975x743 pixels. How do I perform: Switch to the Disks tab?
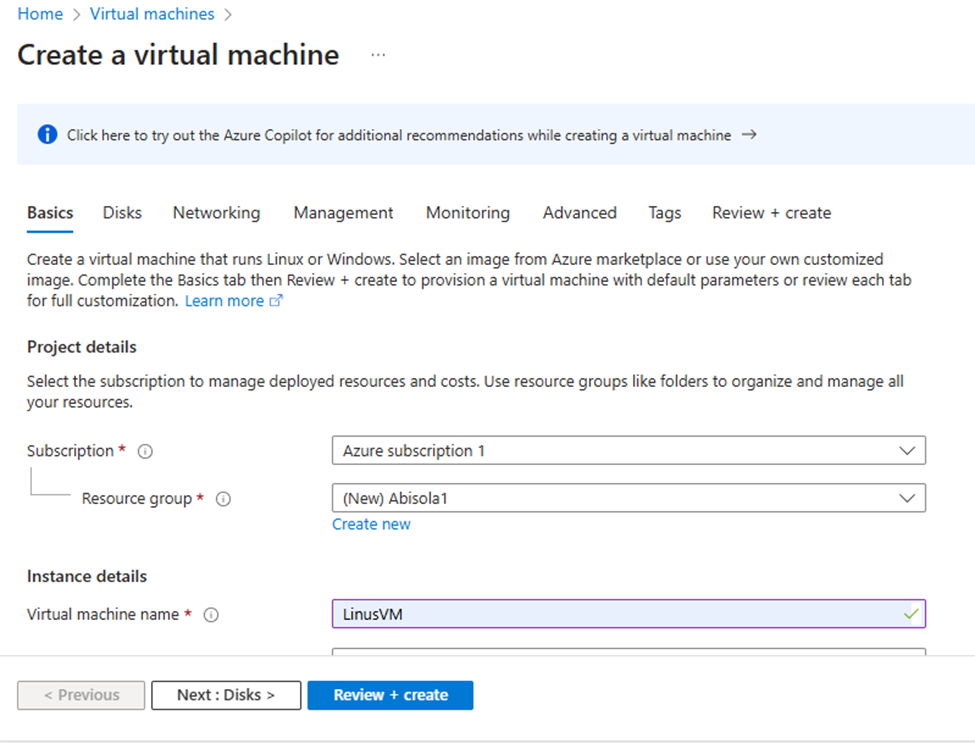click(122, 213)
